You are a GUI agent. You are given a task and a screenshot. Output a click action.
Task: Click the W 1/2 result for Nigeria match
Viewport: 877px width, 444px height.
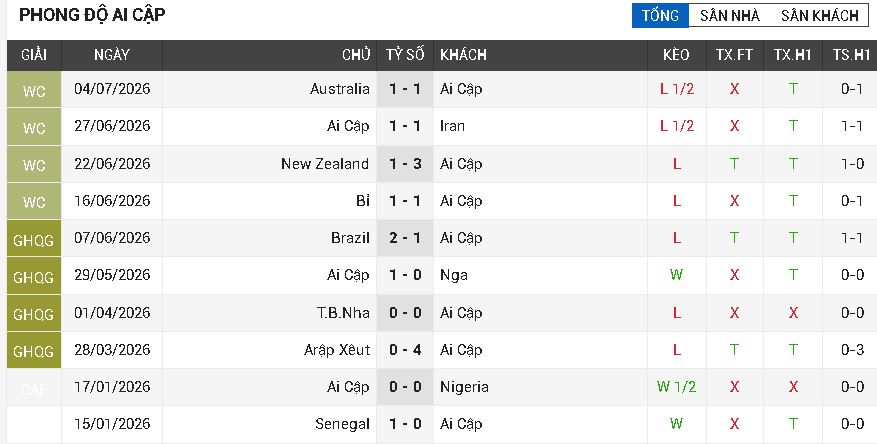676,387
